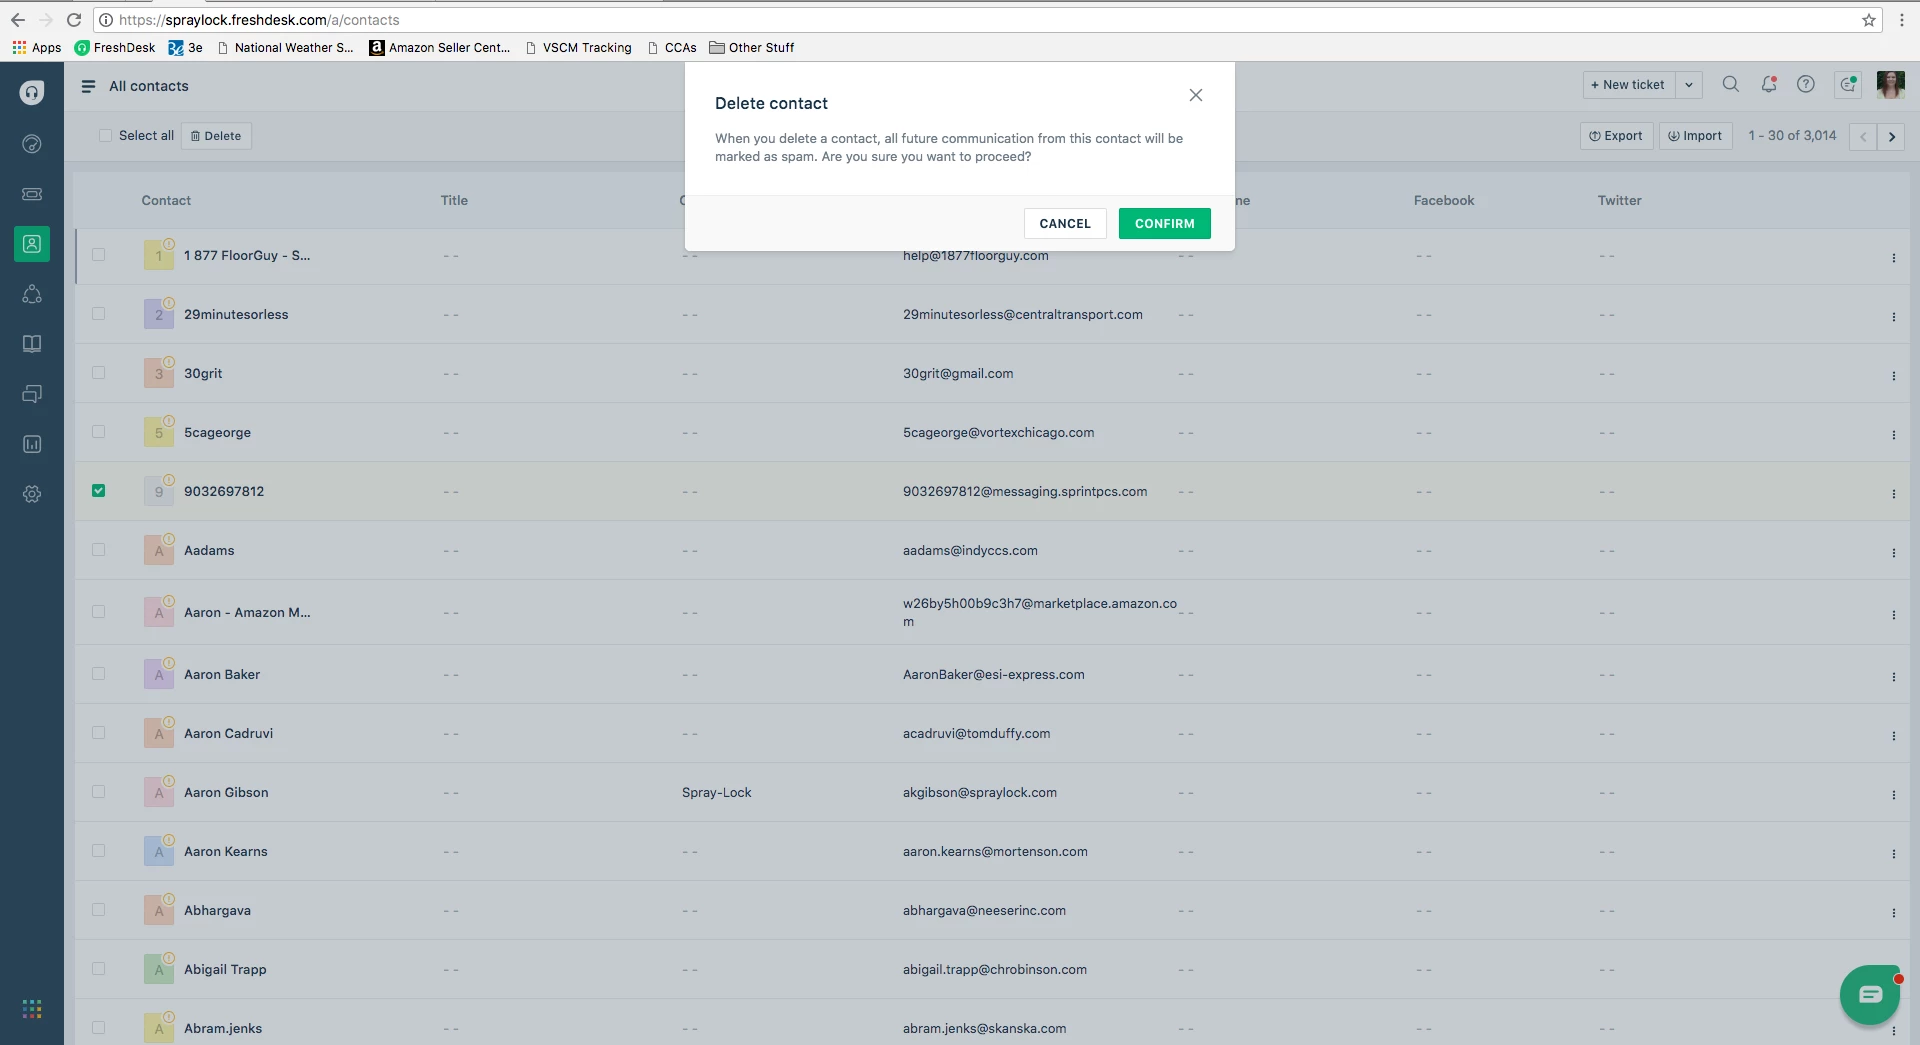Click the browser address bar URL
The height and width of the screenshot is (1045, 1920).
point(259,20)
